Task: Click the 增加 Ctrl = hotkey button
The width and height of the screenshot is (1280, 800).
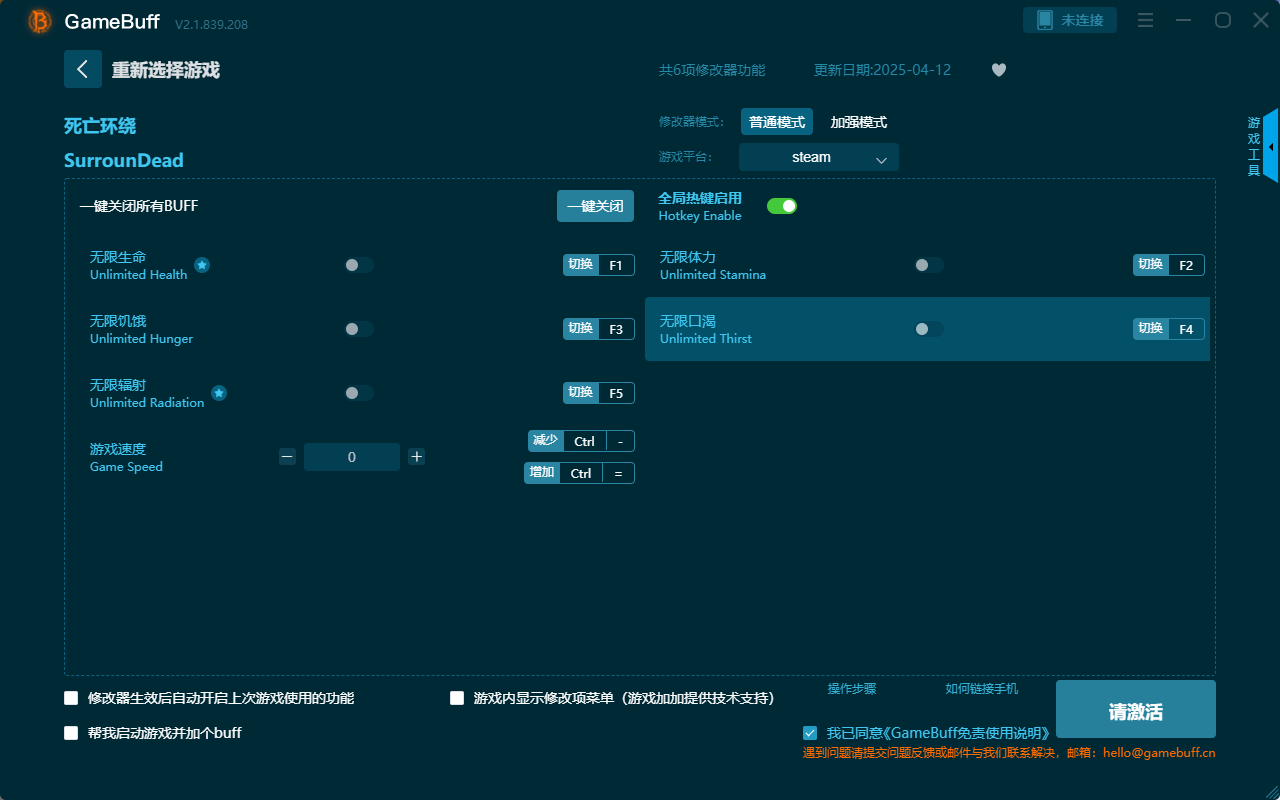Action: tap(579, 473)
